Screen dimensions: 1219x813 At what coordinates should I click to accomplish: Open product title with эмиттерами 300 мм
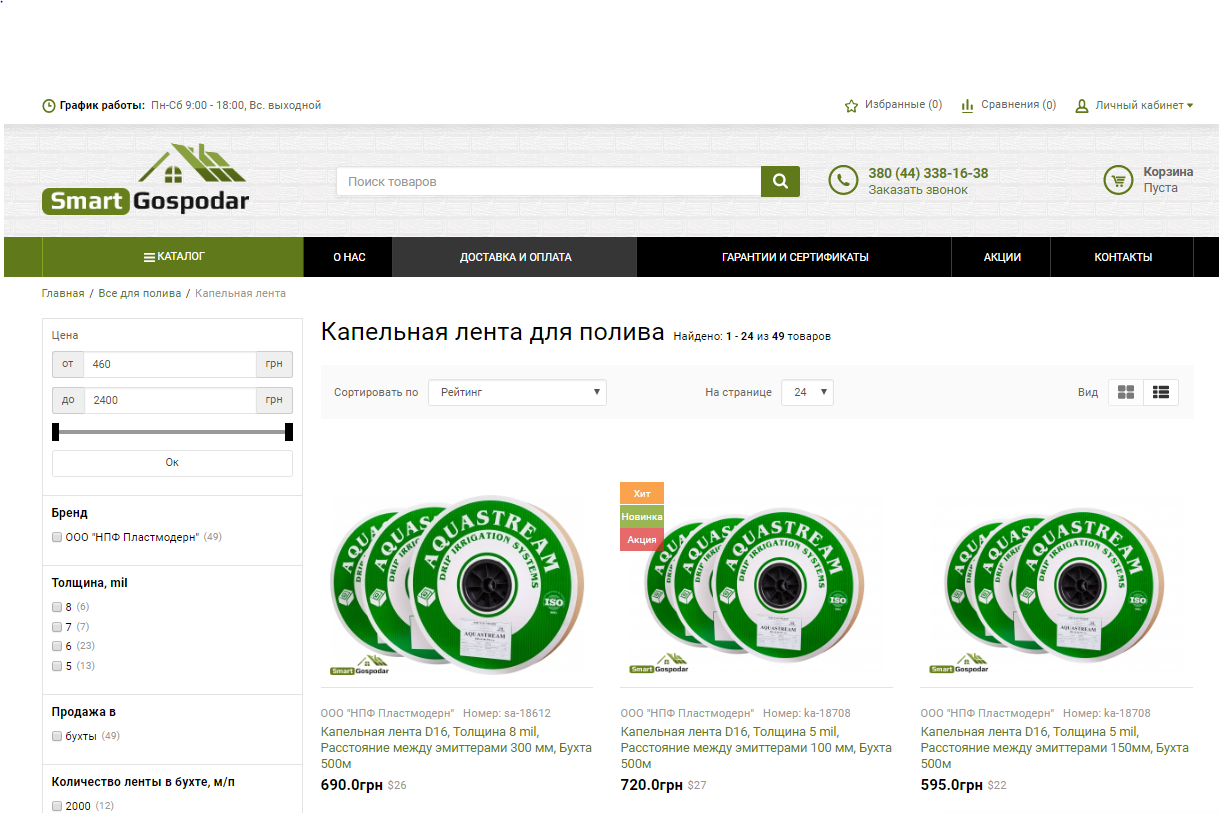point(456,748)
